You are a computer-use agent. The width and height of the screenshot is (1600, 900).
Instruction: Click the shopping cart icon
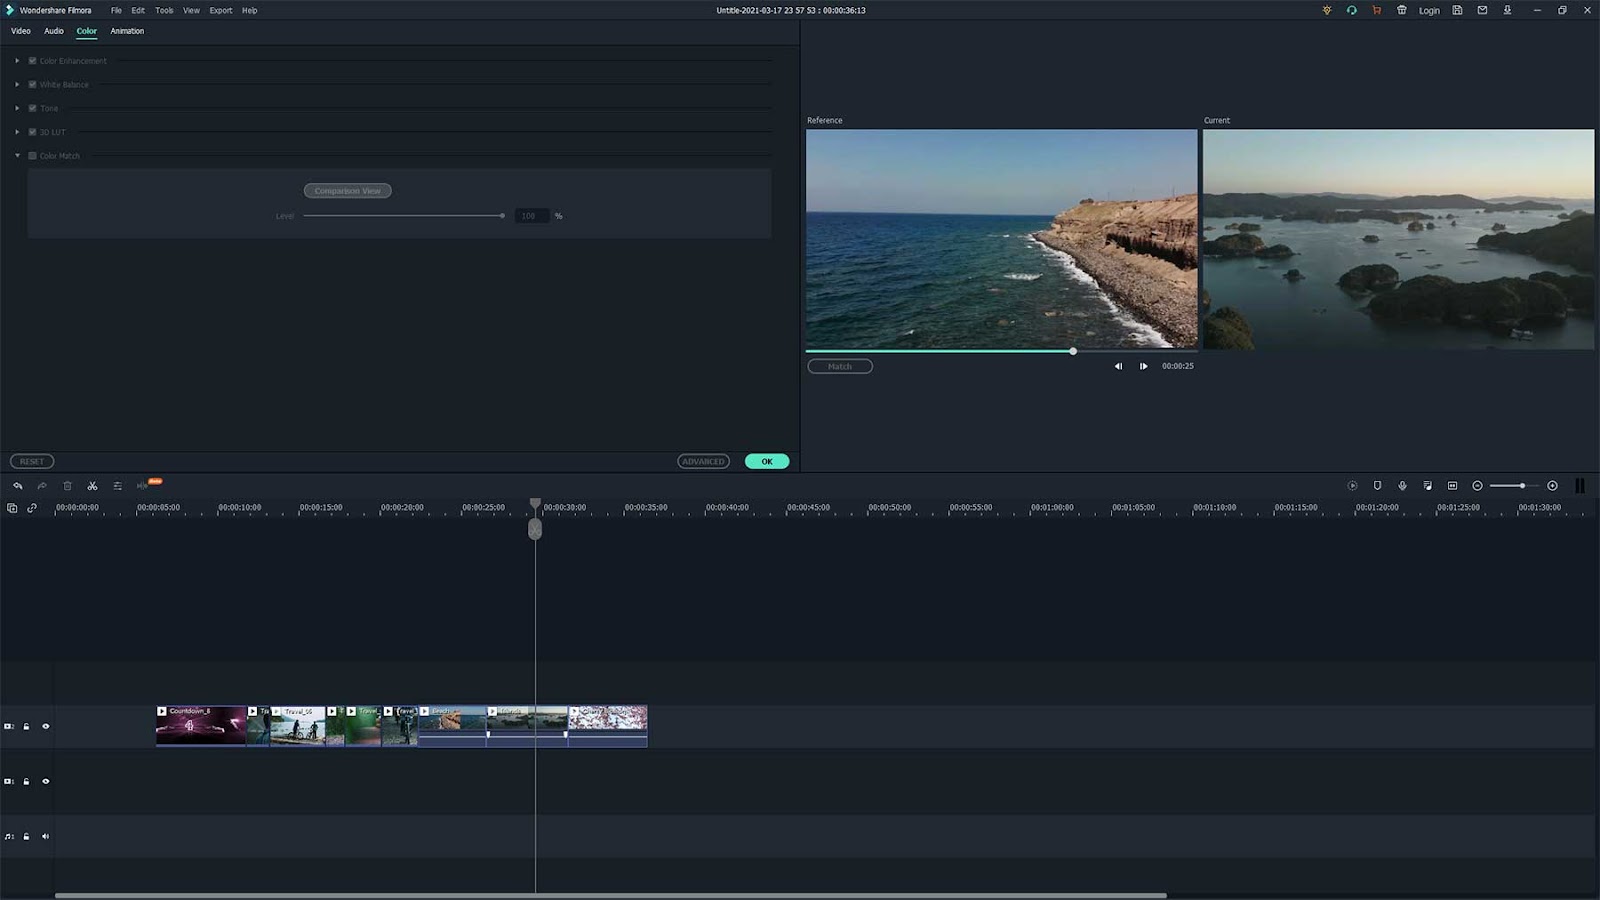[x=1376, y=10]
